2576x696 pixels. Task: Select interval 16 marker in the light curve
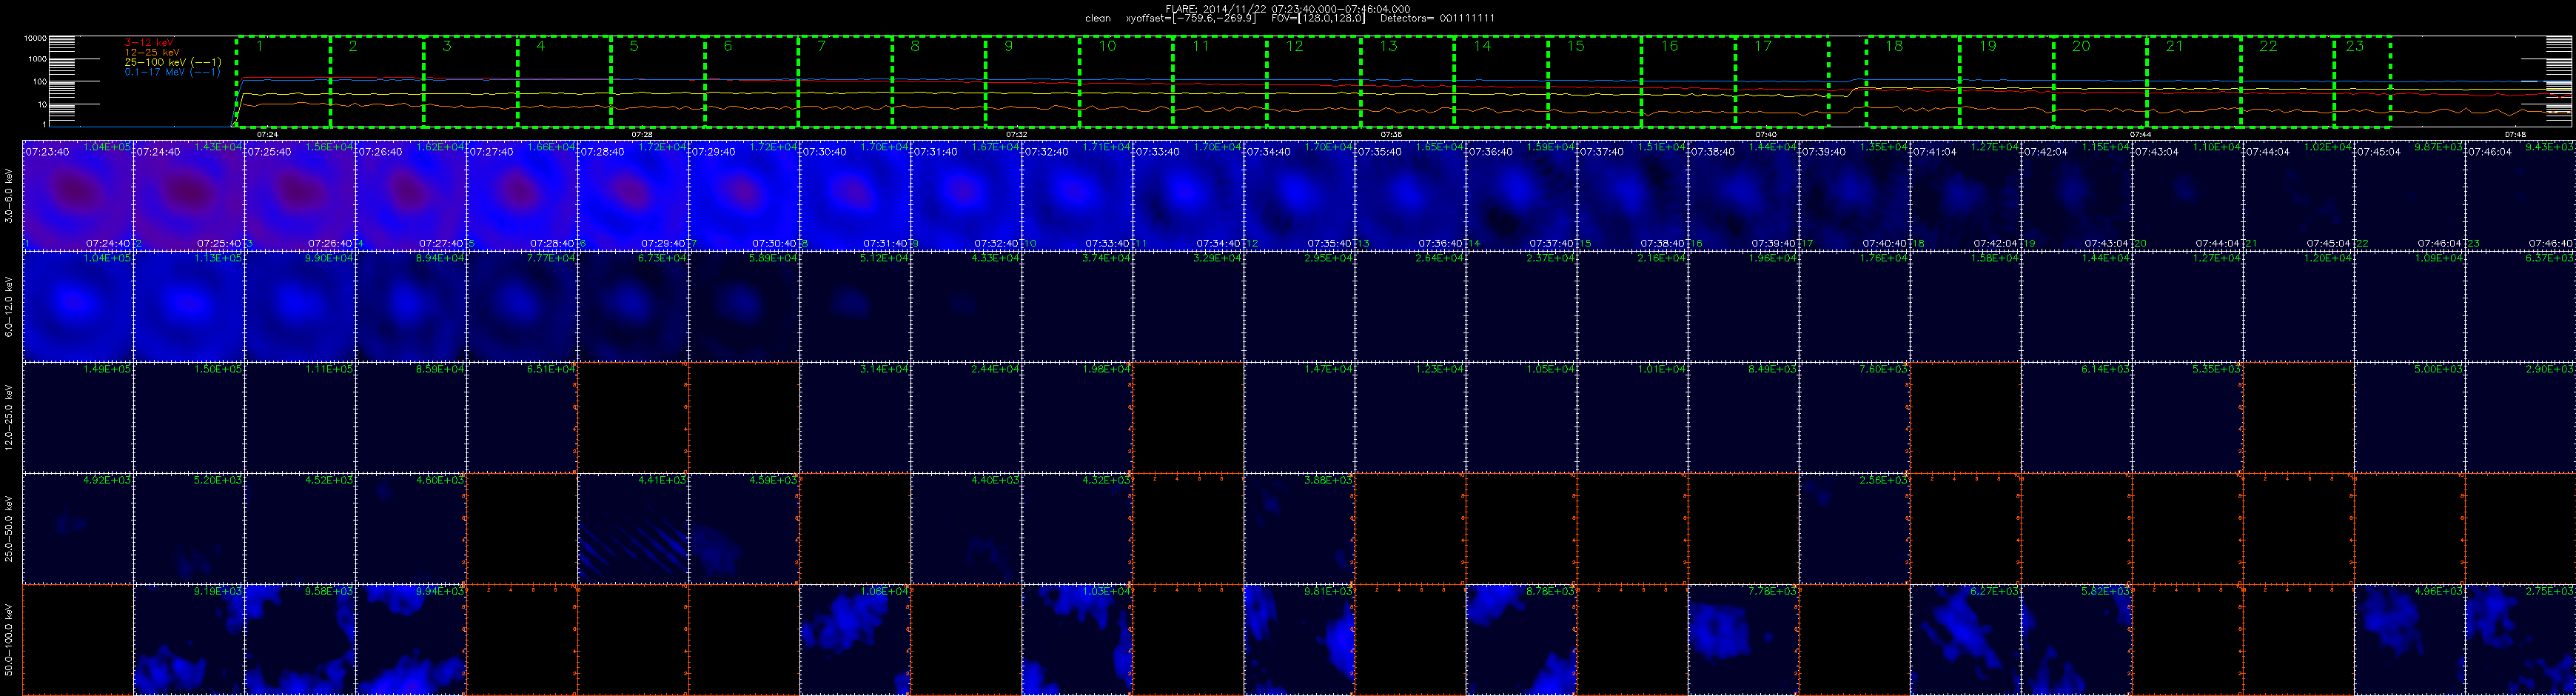(x=1669, y=46)
